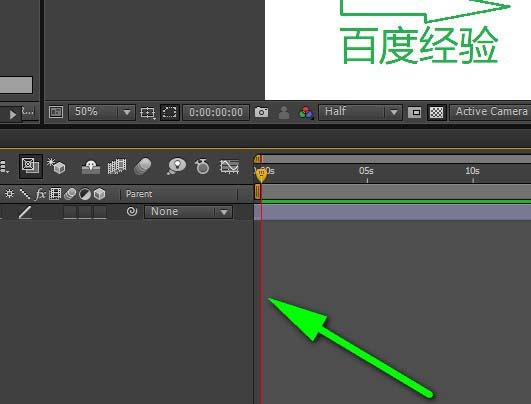Click the parent pick whip spiral icon

click(132, 212)
